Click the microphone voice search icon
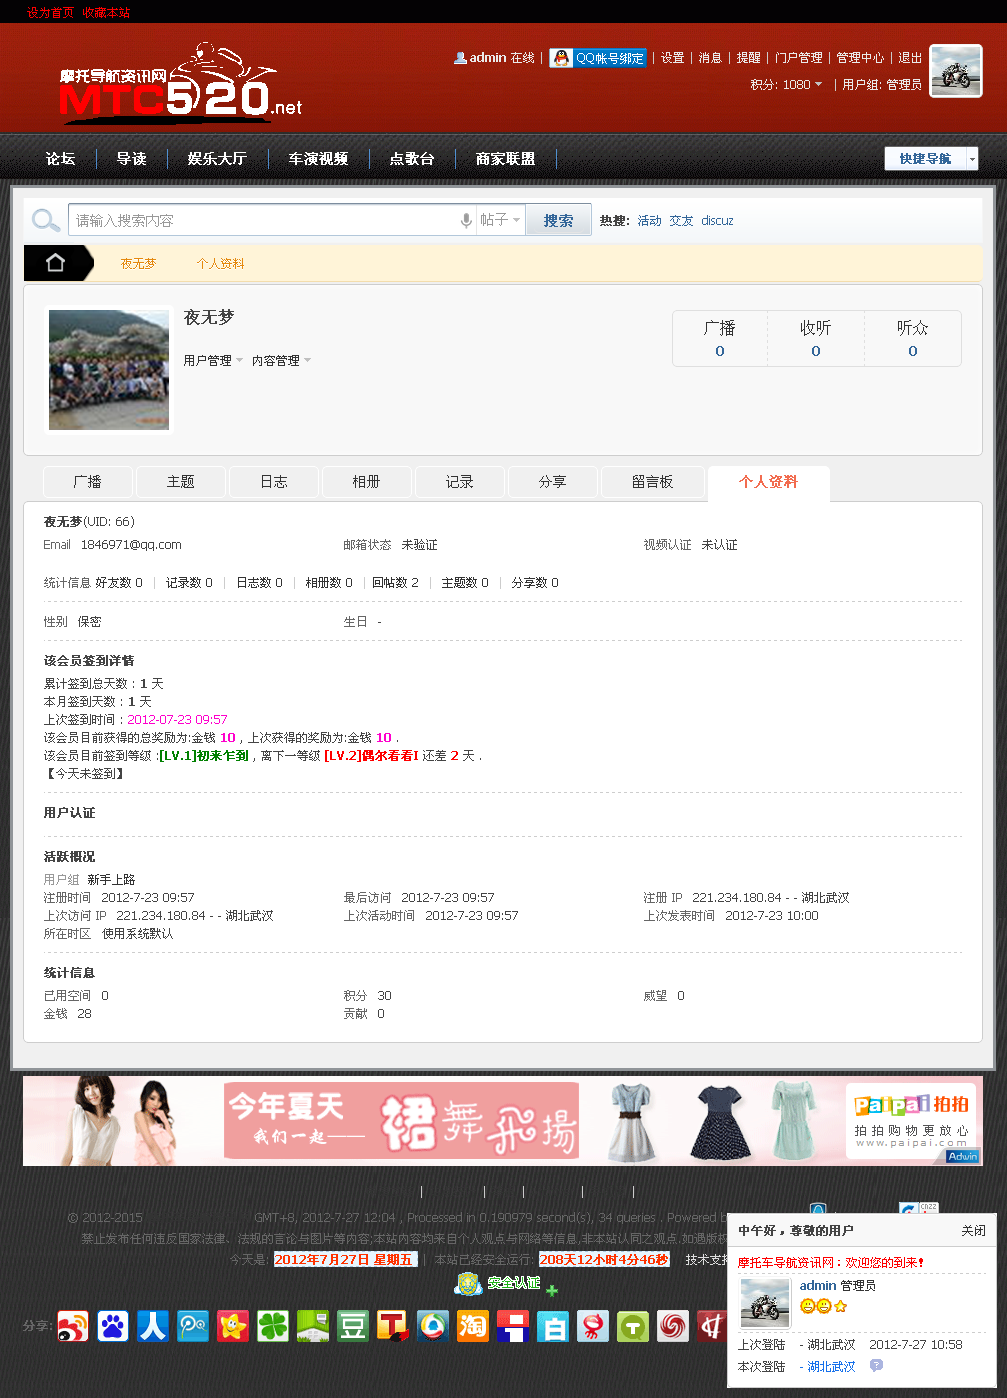 click(x=466, y=221)
